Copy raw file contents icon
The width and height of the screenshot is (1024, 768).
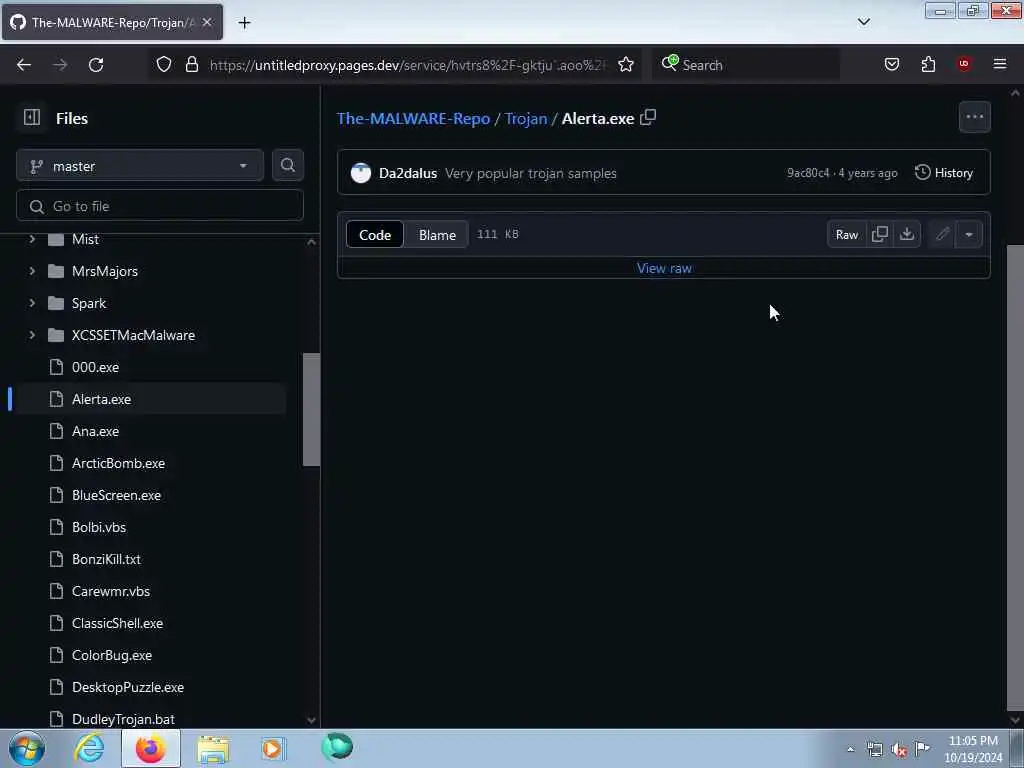tap(880, 234)
